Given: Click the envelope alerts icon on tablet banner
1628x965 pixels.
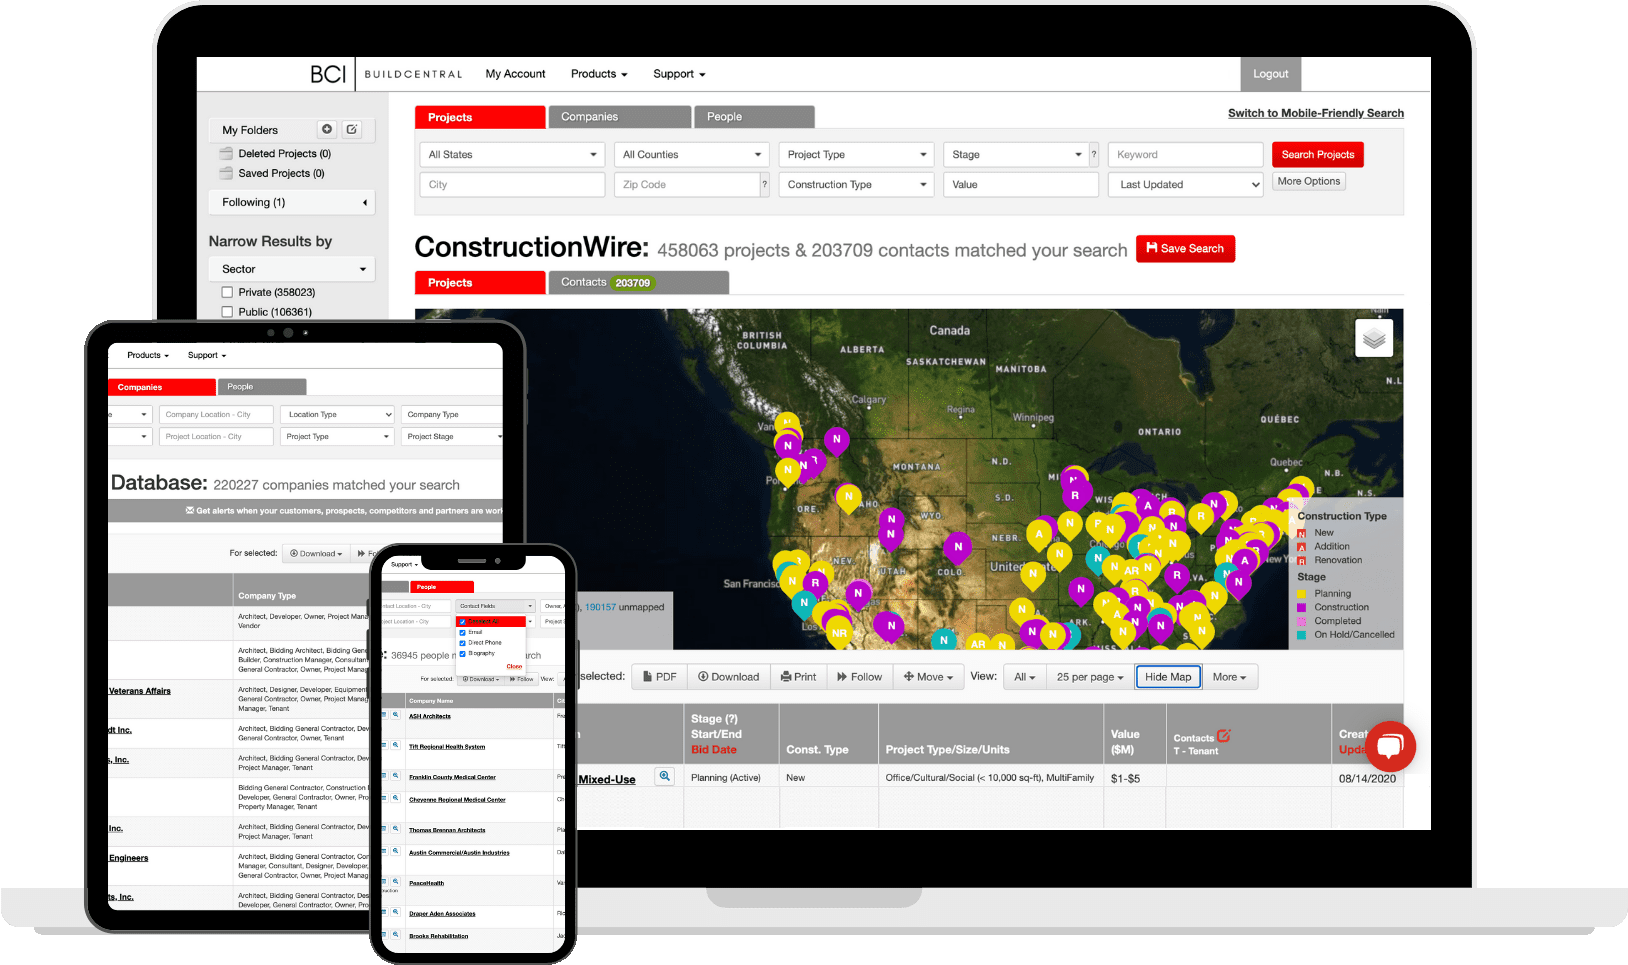Looking at the screenshot, I should (190, 510).
